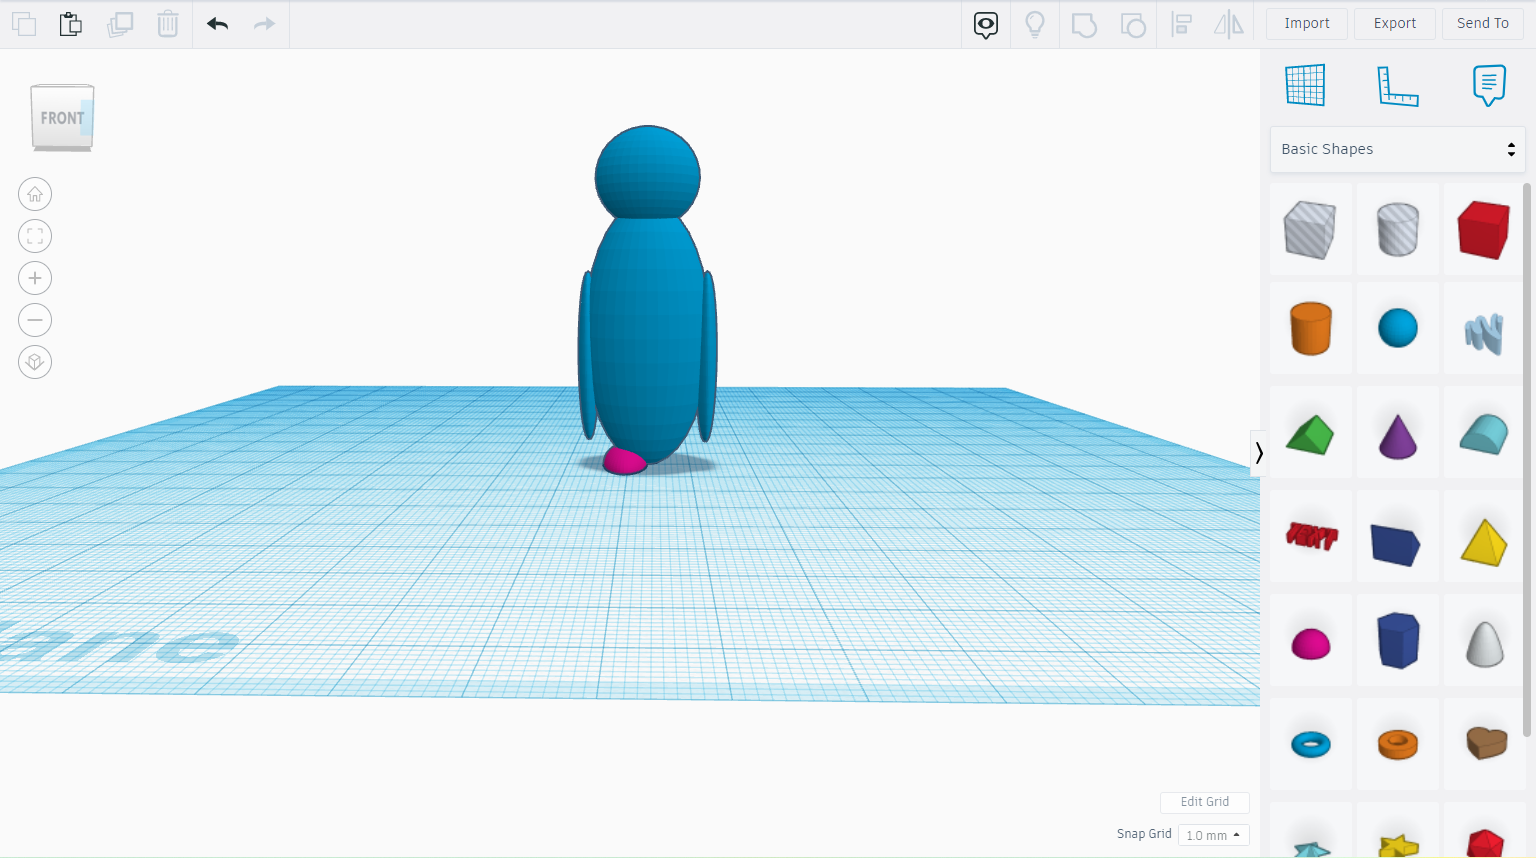Open the Snap Grid value dropdown
Screen dimensions: 1536x858
click(1213, 834)
